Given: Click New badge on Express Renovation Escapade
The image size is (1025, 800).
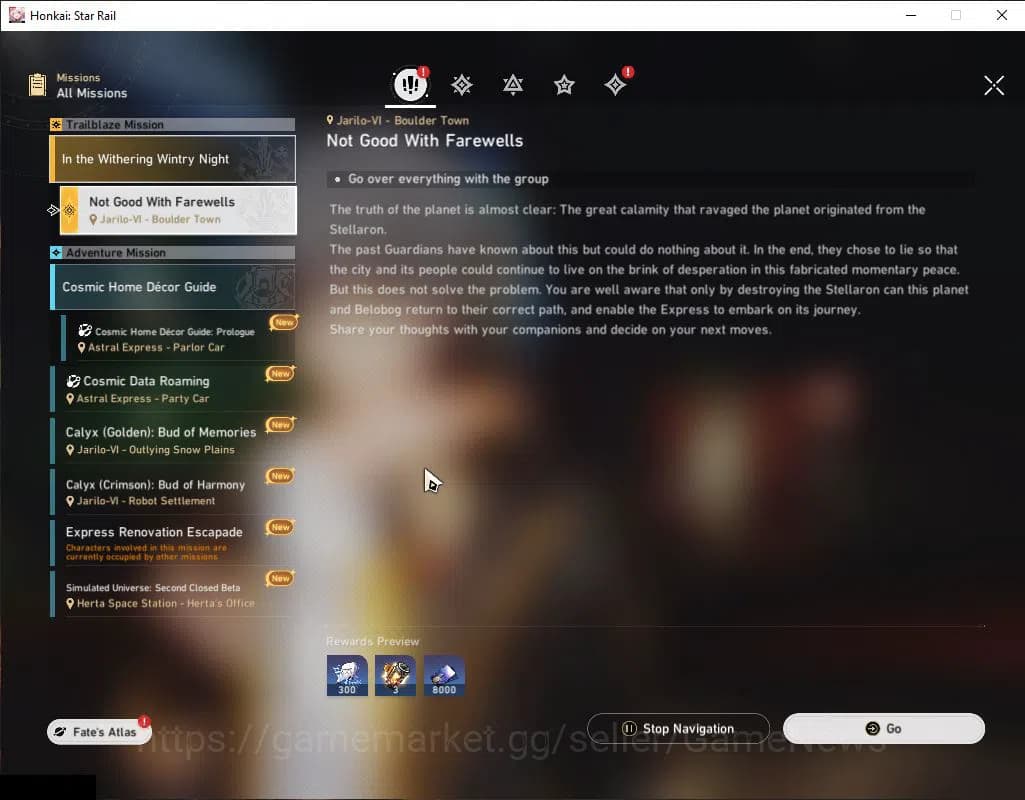Looking at the screenshot, I should 280,527.
